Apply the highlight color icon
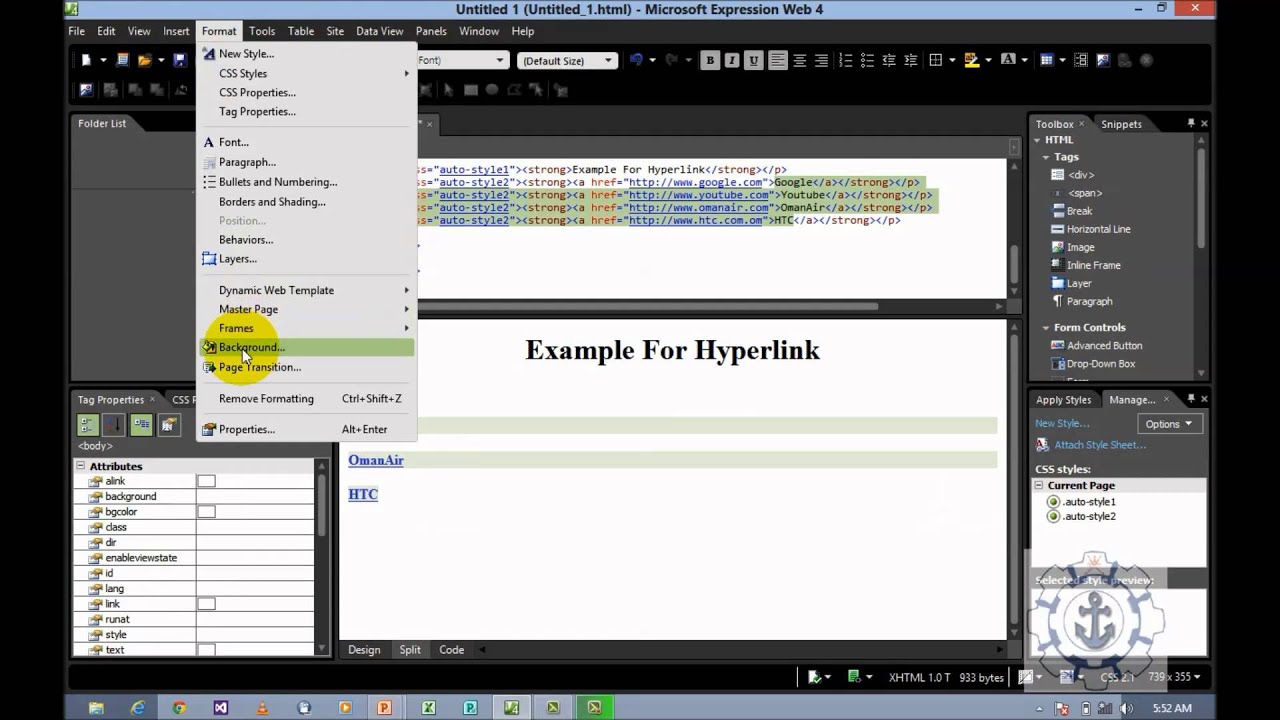Image resolution: width=1280 pixels, height=720 pixels. tap(971, 60)
